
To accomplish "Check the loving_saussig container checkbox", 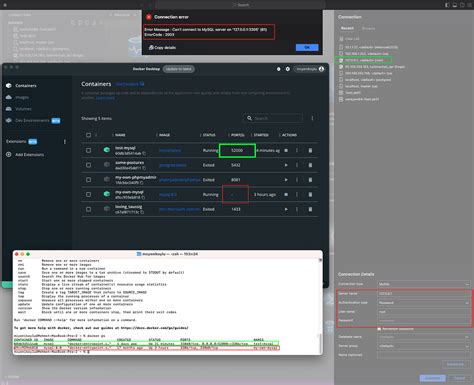I will coord(88,209).
